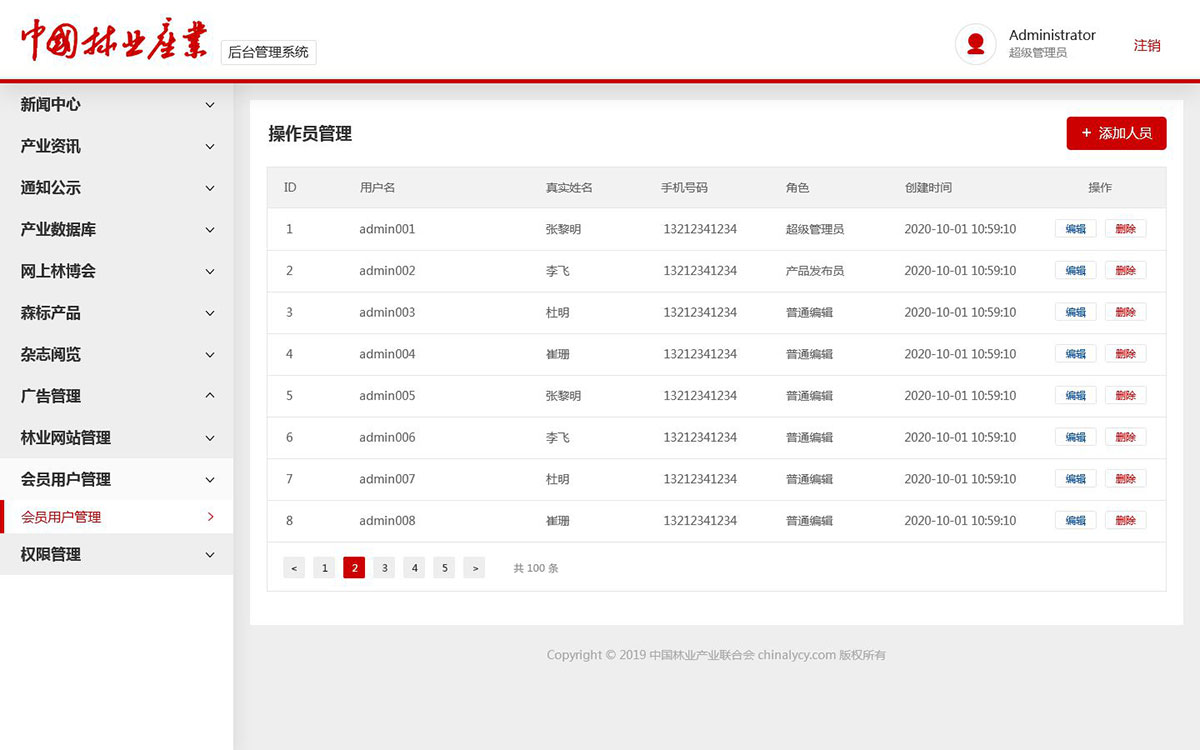
Task: Click the 用户名 column header
Action: [378, 188]
